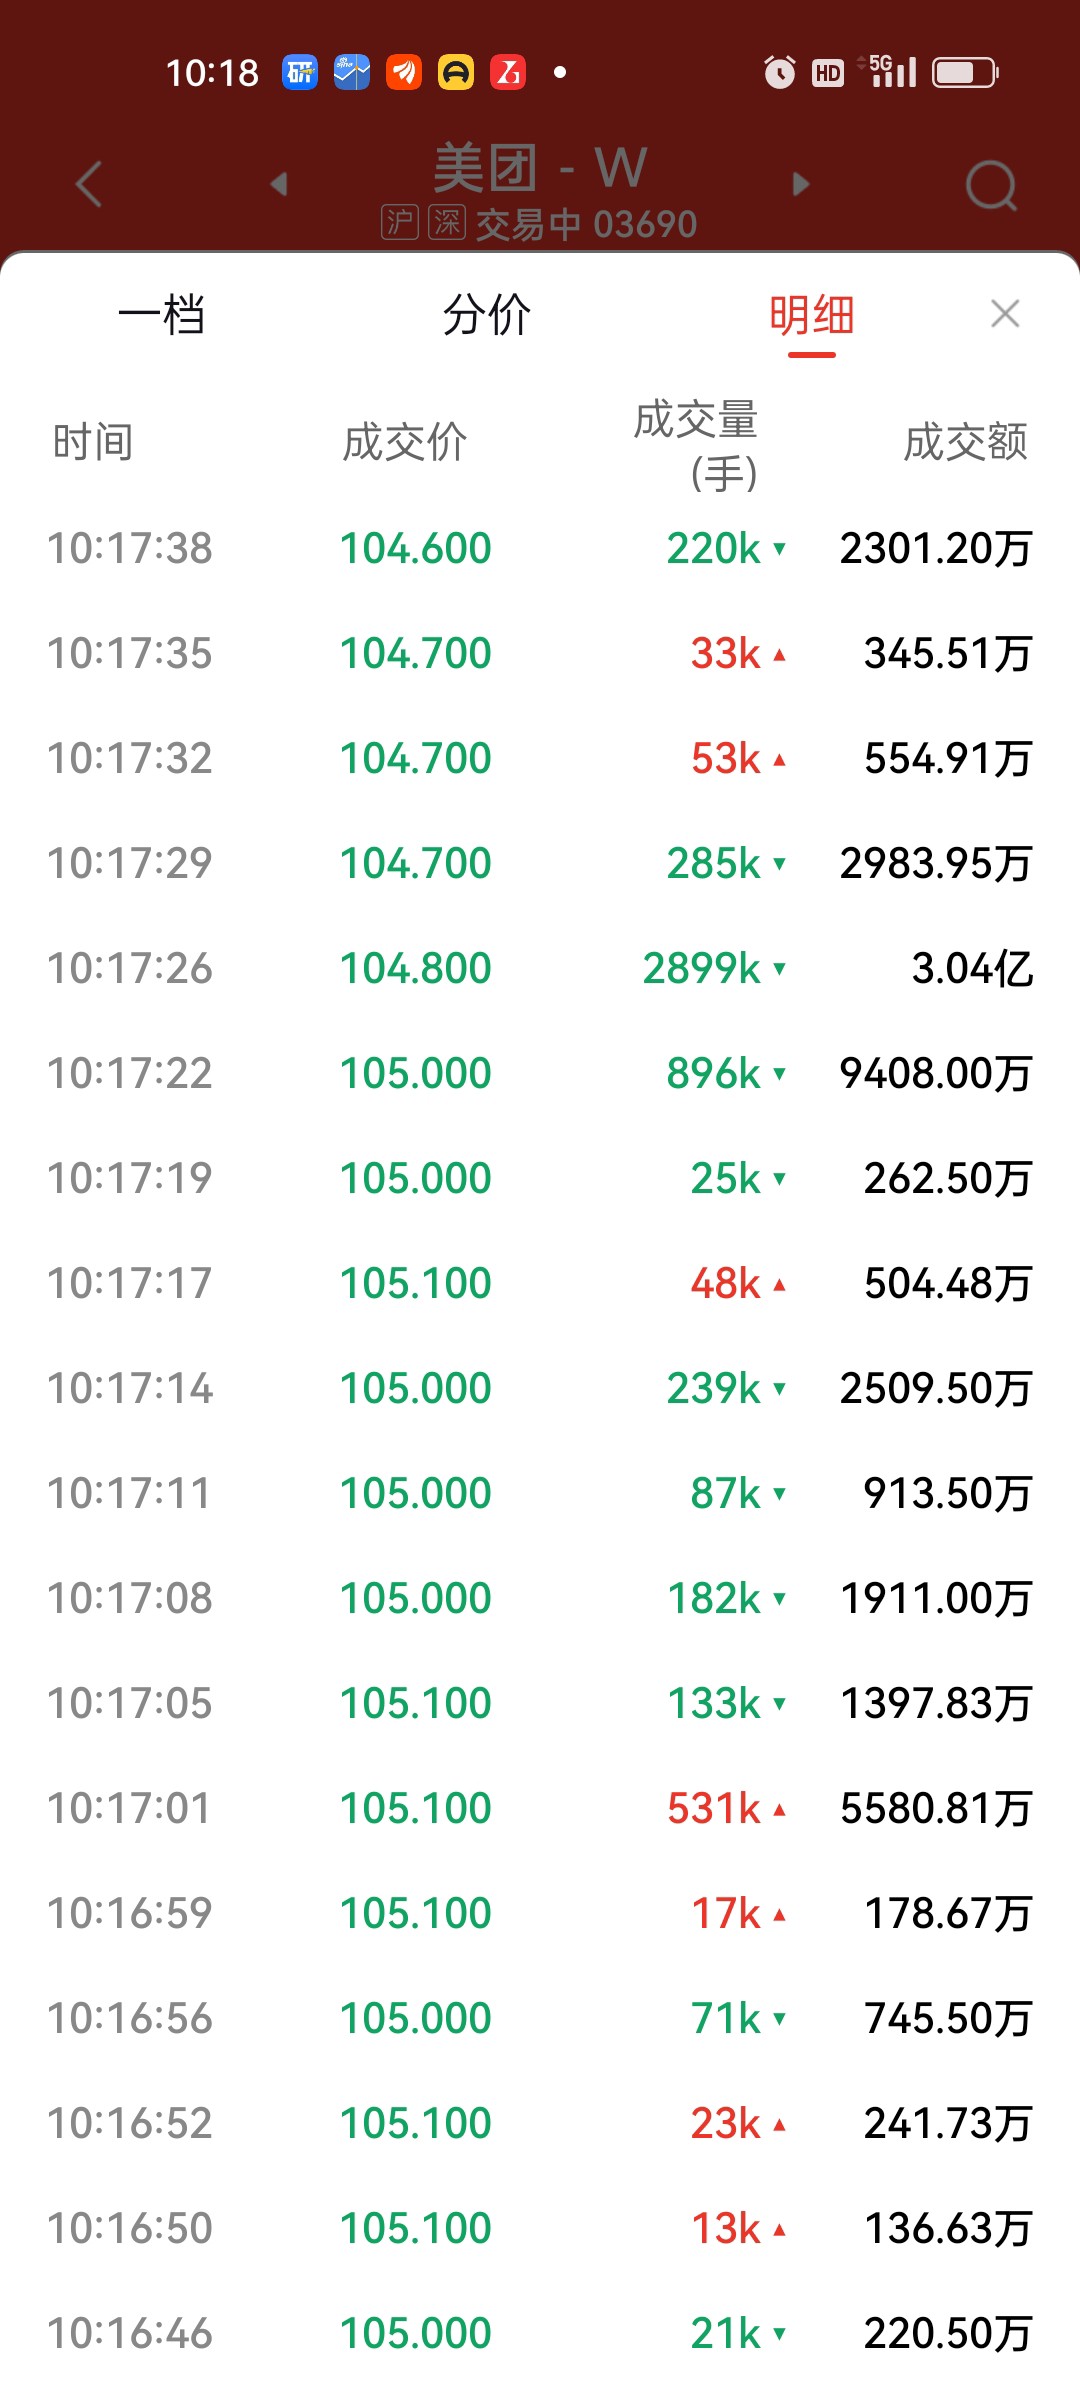Image resolution: width=1080 pixels, height=2400 pixels.
Task: Tap the alarm clock status icon
Action: coord(779,72)
